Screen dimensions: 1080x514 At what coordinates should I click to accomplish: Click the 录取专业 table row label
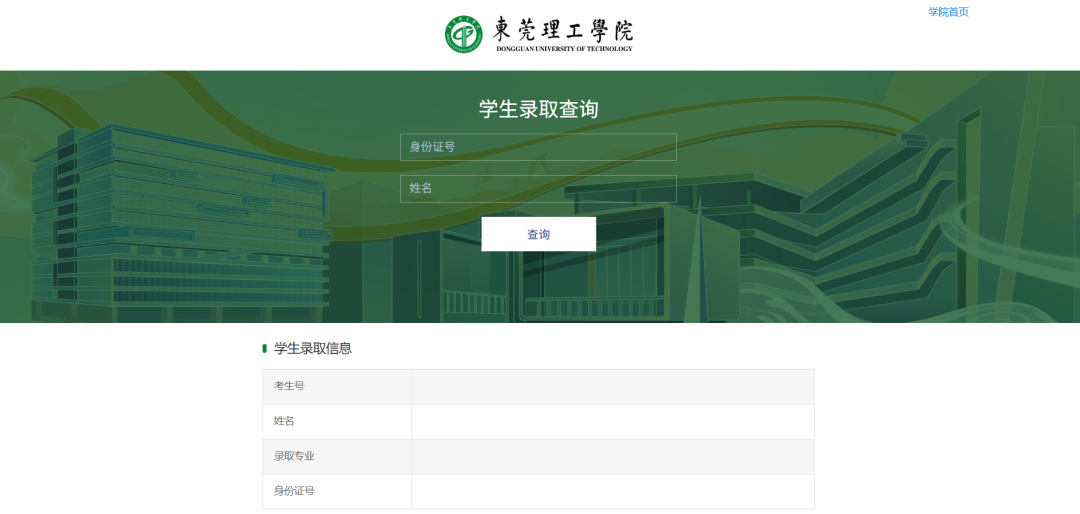click(294, 456)
